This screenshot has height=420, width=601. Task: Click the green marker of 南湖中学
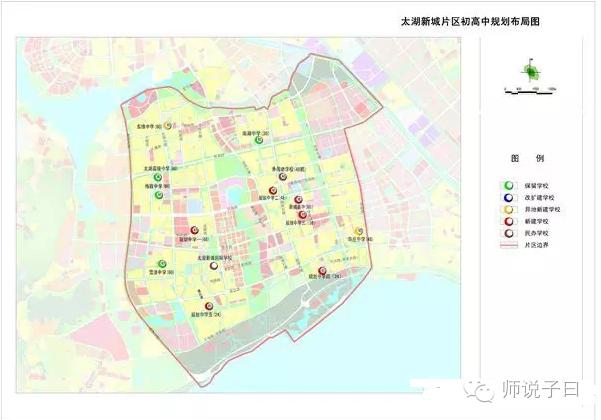click(259, 141)
